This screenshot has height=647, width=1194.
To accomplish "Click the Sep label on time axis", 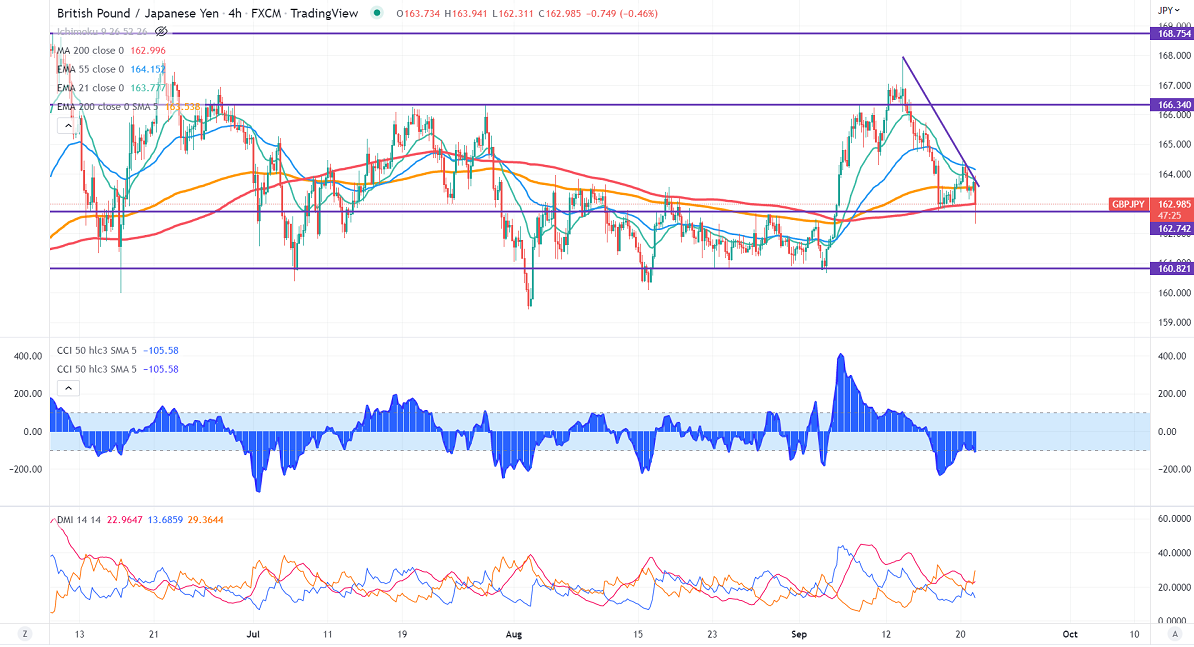I will coord(799,634).
